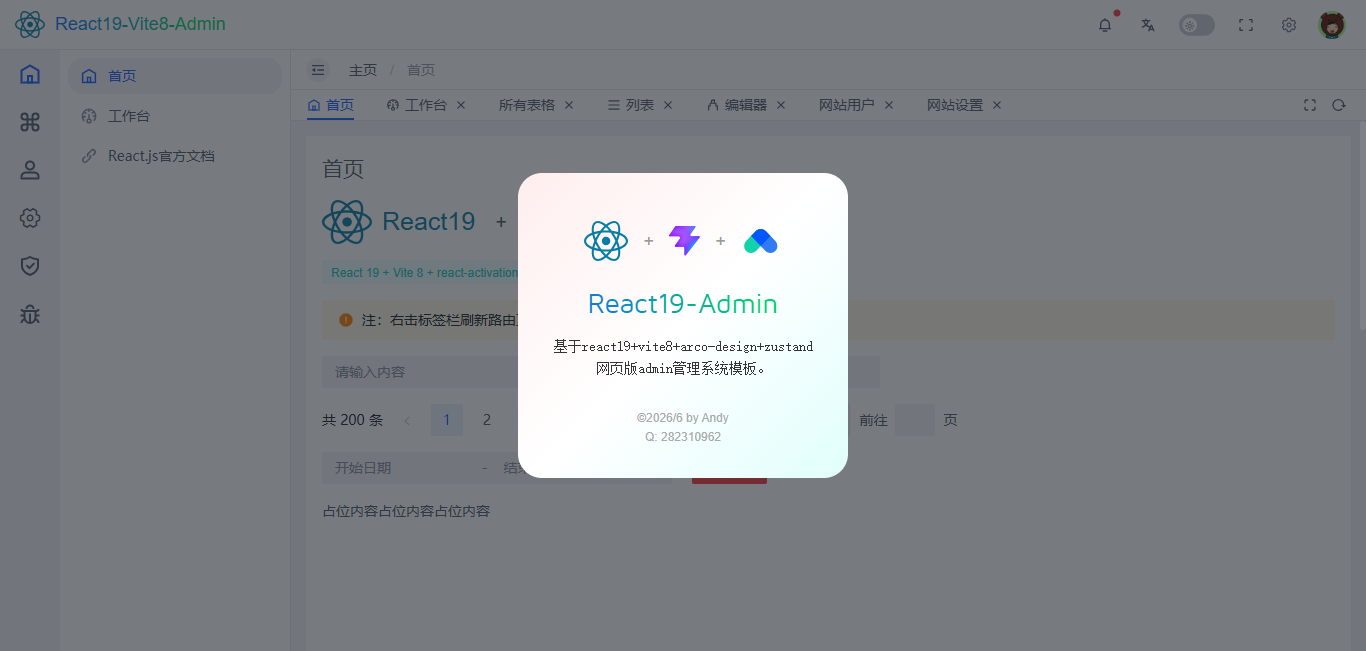Click the React19-Admin title in the dialog
The height and width of the screenshot is (651, 1366).
point(683,303)
